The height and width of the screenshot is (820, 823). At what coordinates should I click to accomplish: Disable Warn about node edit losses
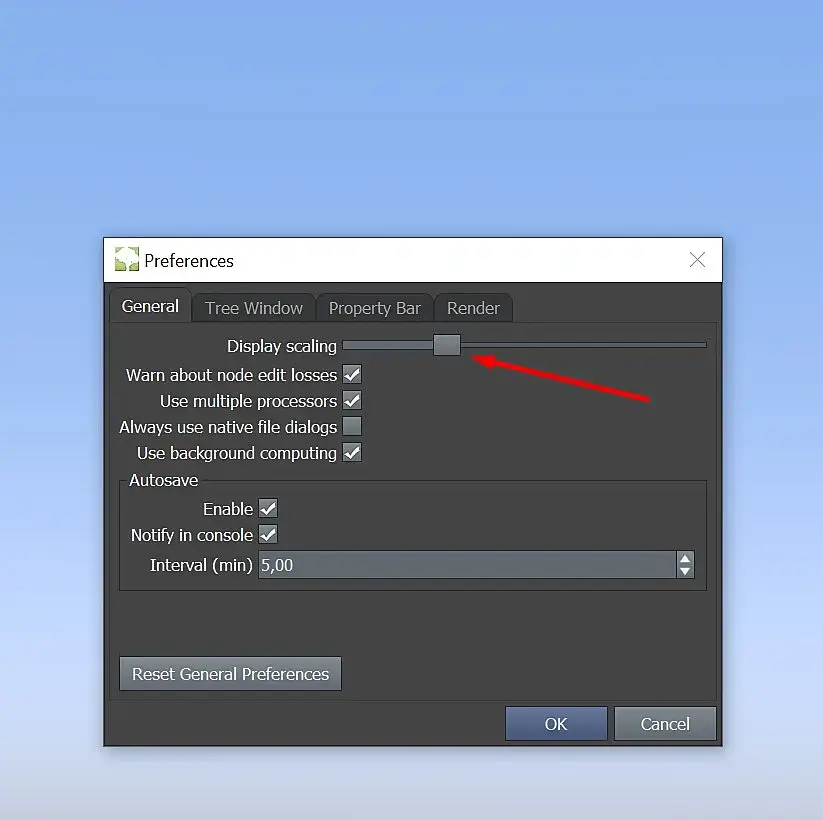click(352, 375)
